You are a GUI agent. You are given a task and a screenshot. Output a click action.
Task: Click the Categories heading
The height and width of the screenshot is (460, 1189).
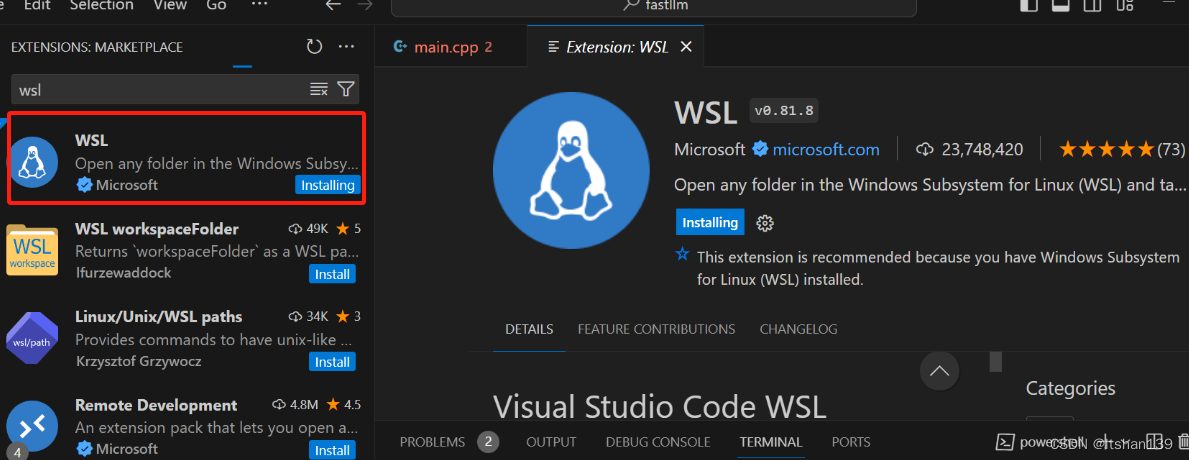pos(1071,389)
